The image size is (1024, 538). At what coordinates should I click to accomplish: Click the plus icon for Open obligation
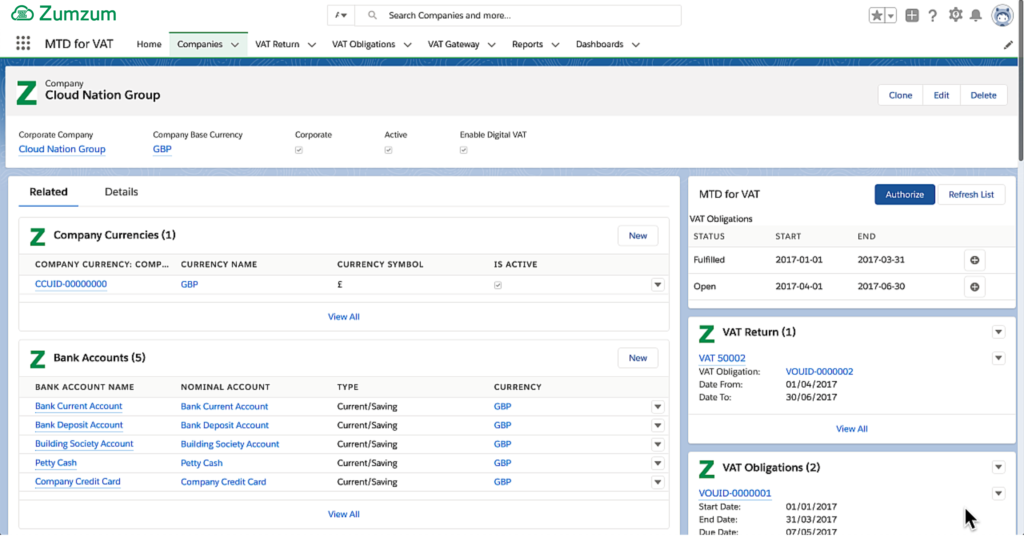pyautogui.click(x=974, y=287)
